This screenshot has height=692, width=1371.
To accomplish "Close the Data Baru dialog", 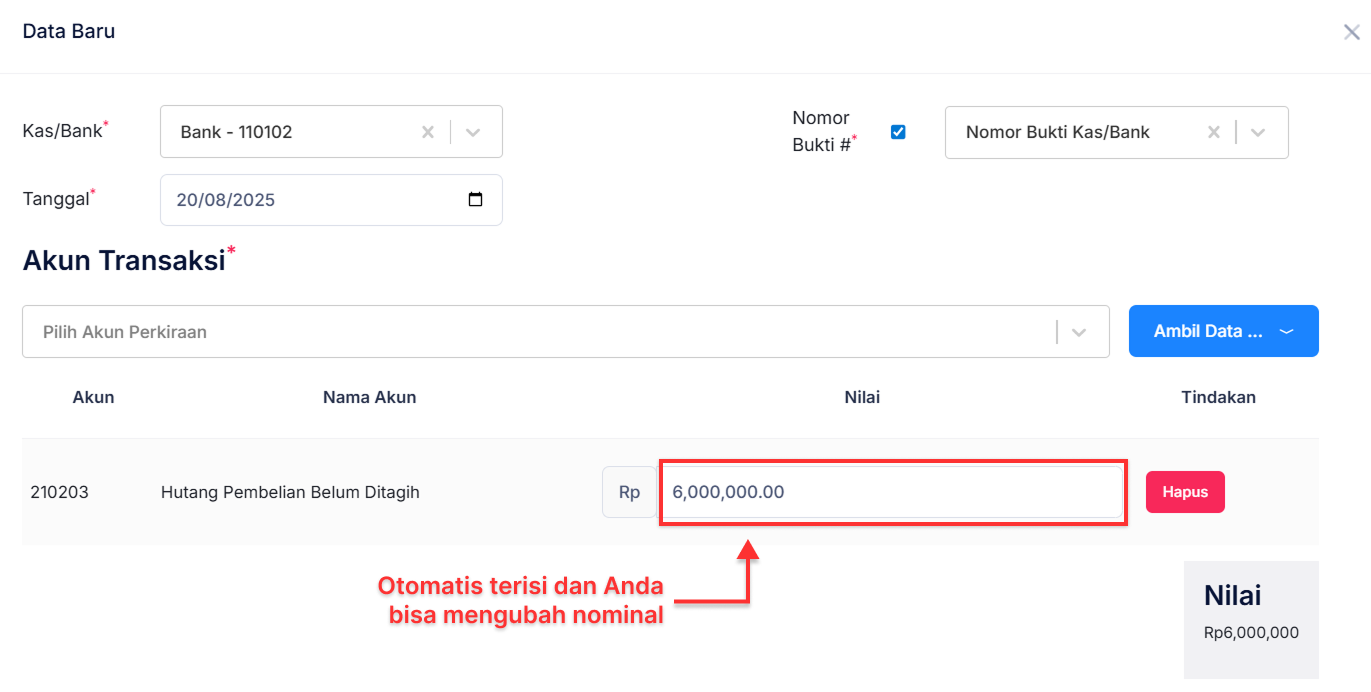I will click(x=1352, y=31).
